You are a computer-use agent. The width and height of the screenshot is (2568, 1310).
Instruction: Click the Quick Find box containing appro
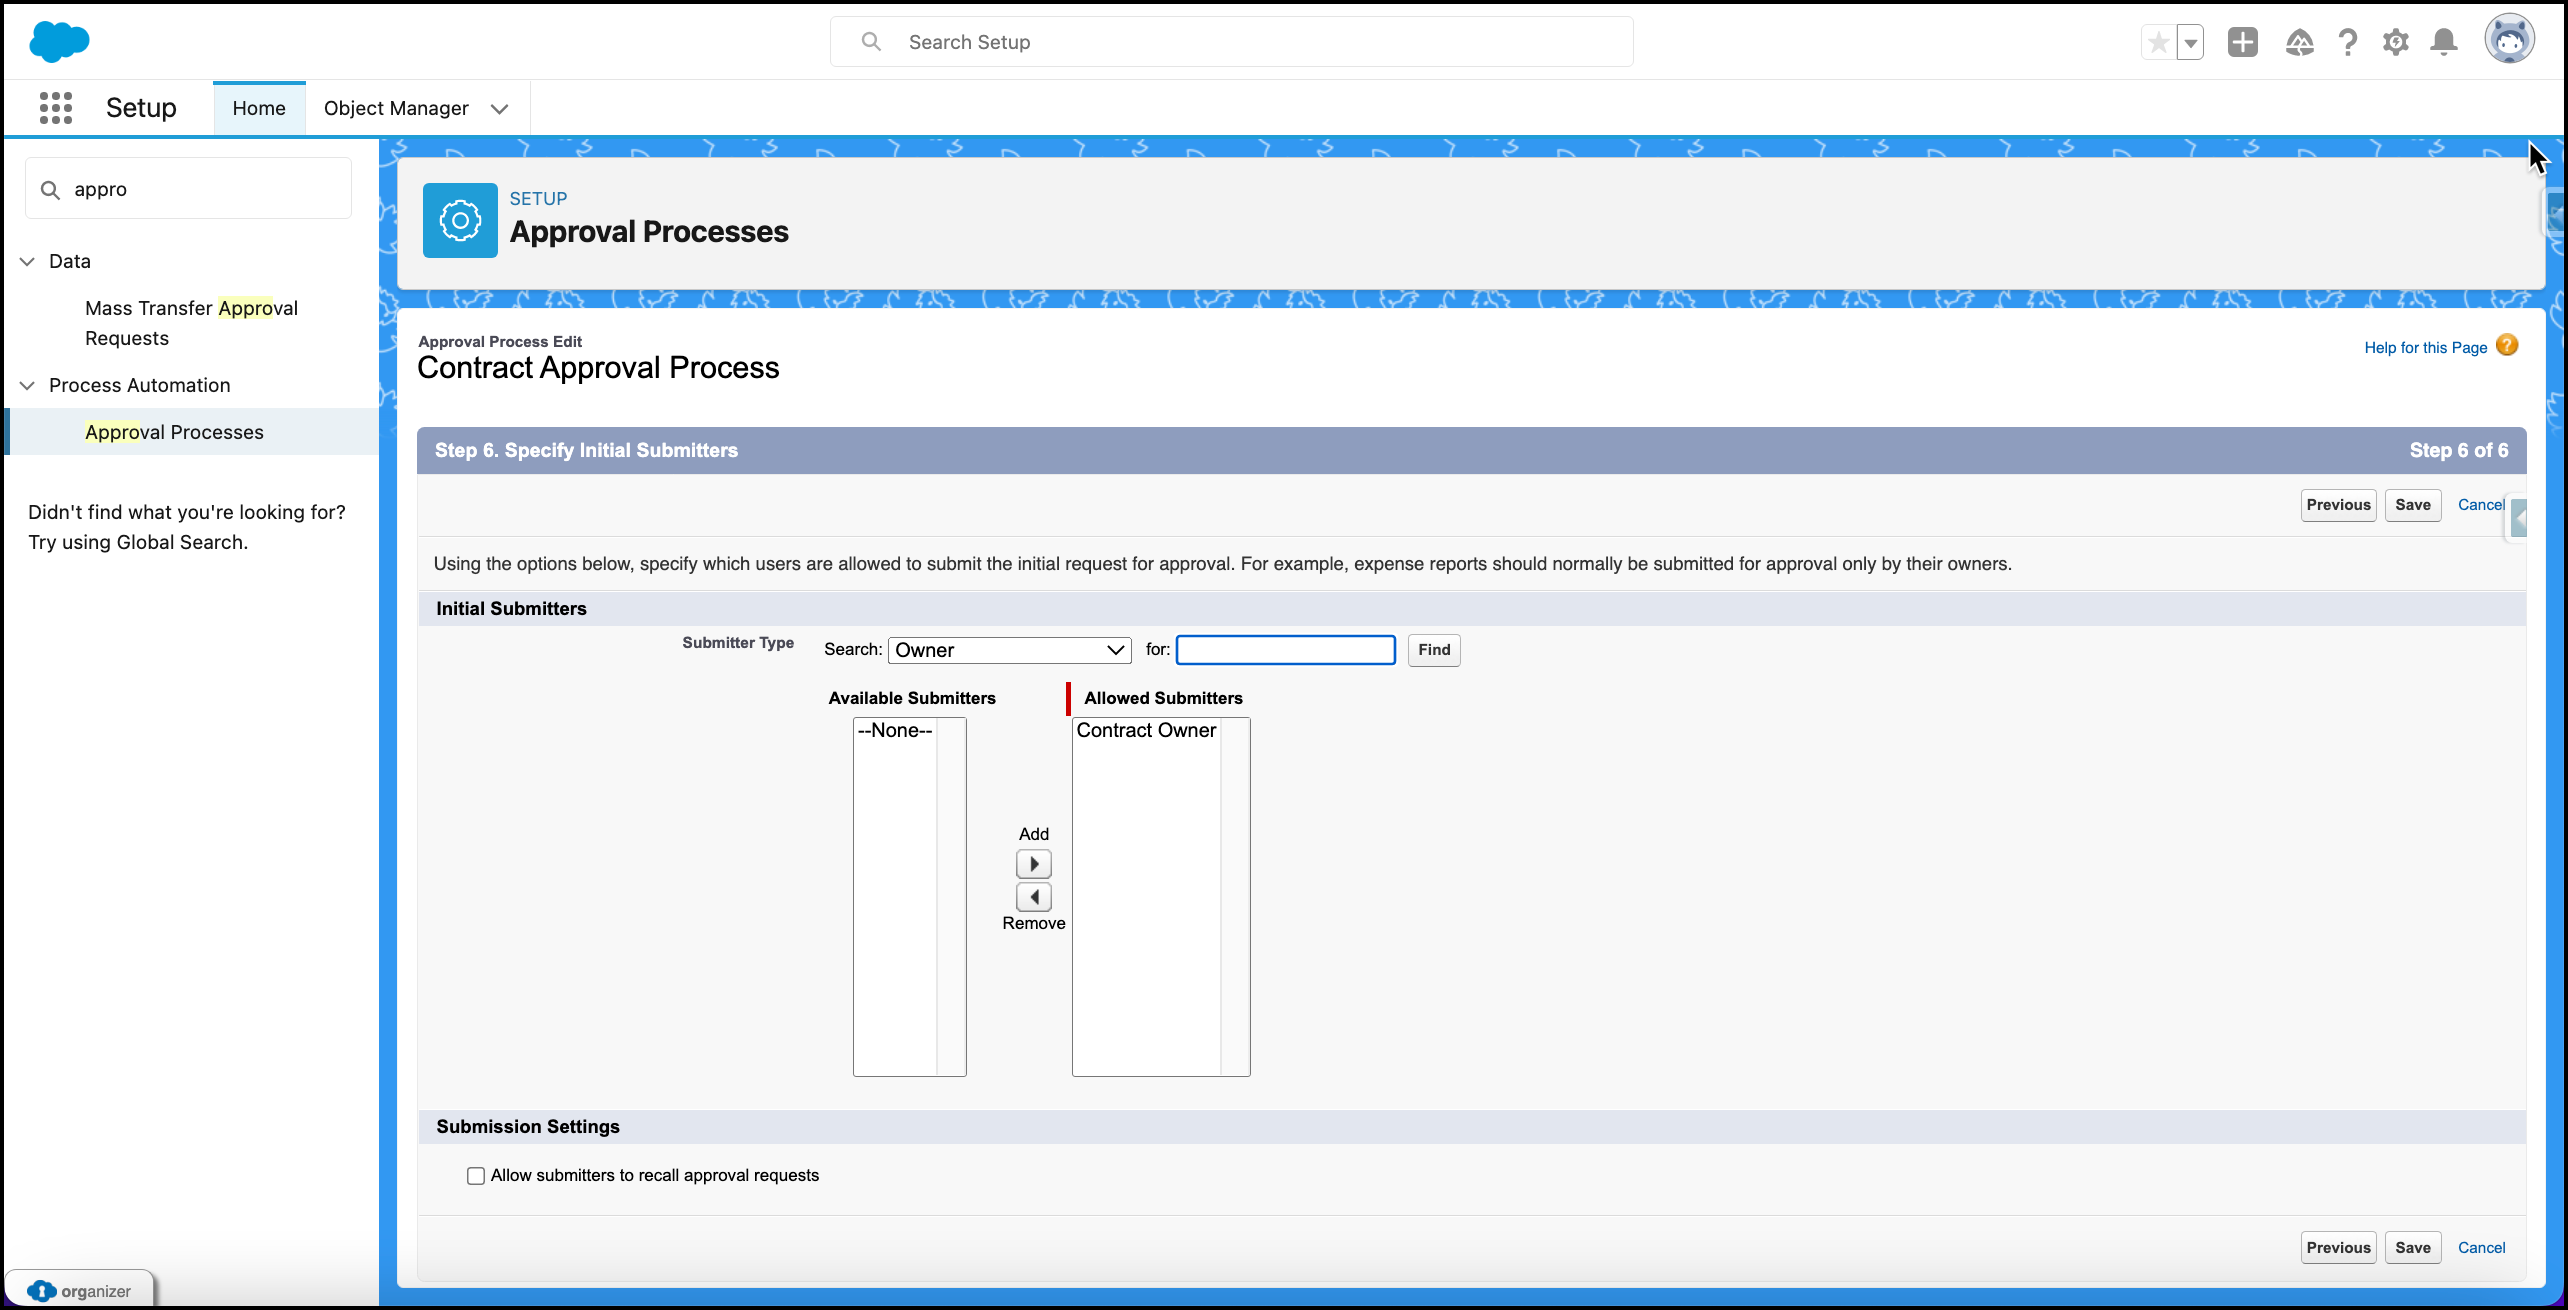pos(188,189)
